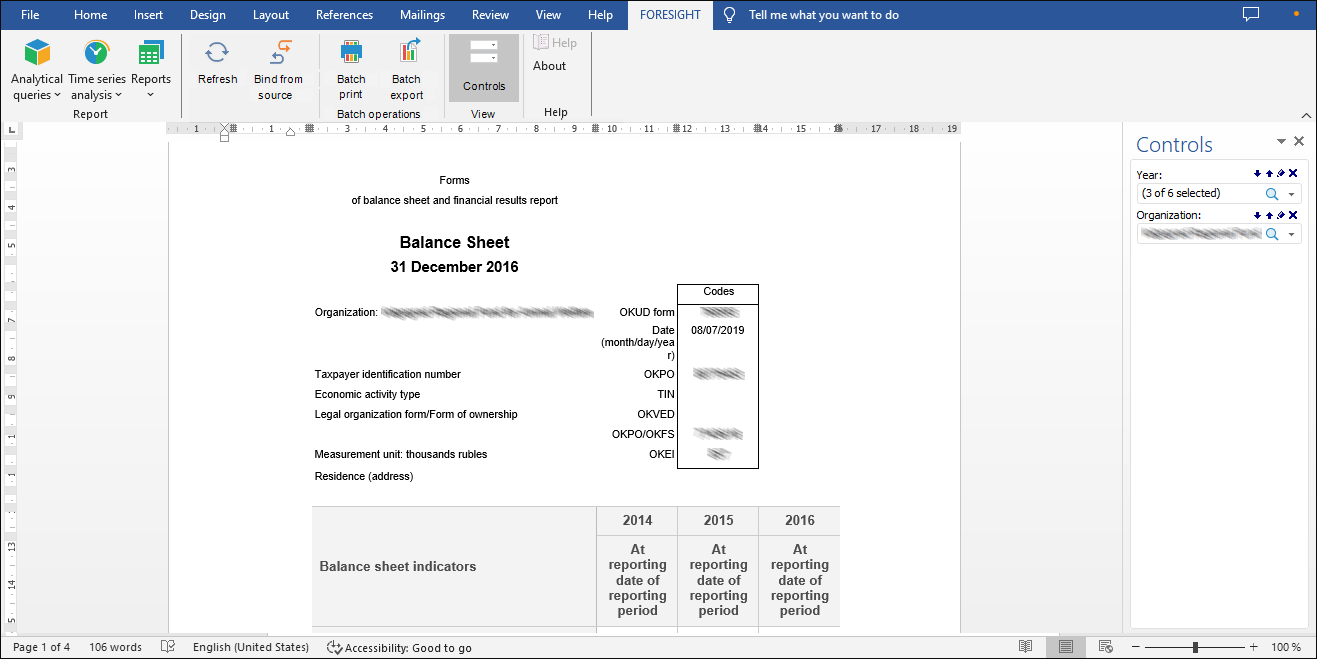Viewport: 1317px width, 659px height.
Task: Switch to the Review tab
Action: point(490,15)
